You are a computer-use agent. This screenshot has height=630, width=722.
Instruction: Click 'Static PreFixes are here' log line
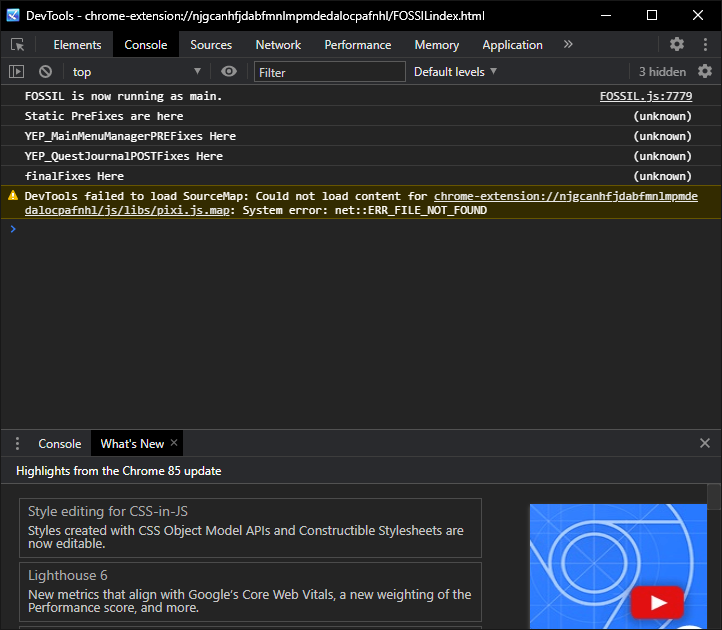coord(104,116)
